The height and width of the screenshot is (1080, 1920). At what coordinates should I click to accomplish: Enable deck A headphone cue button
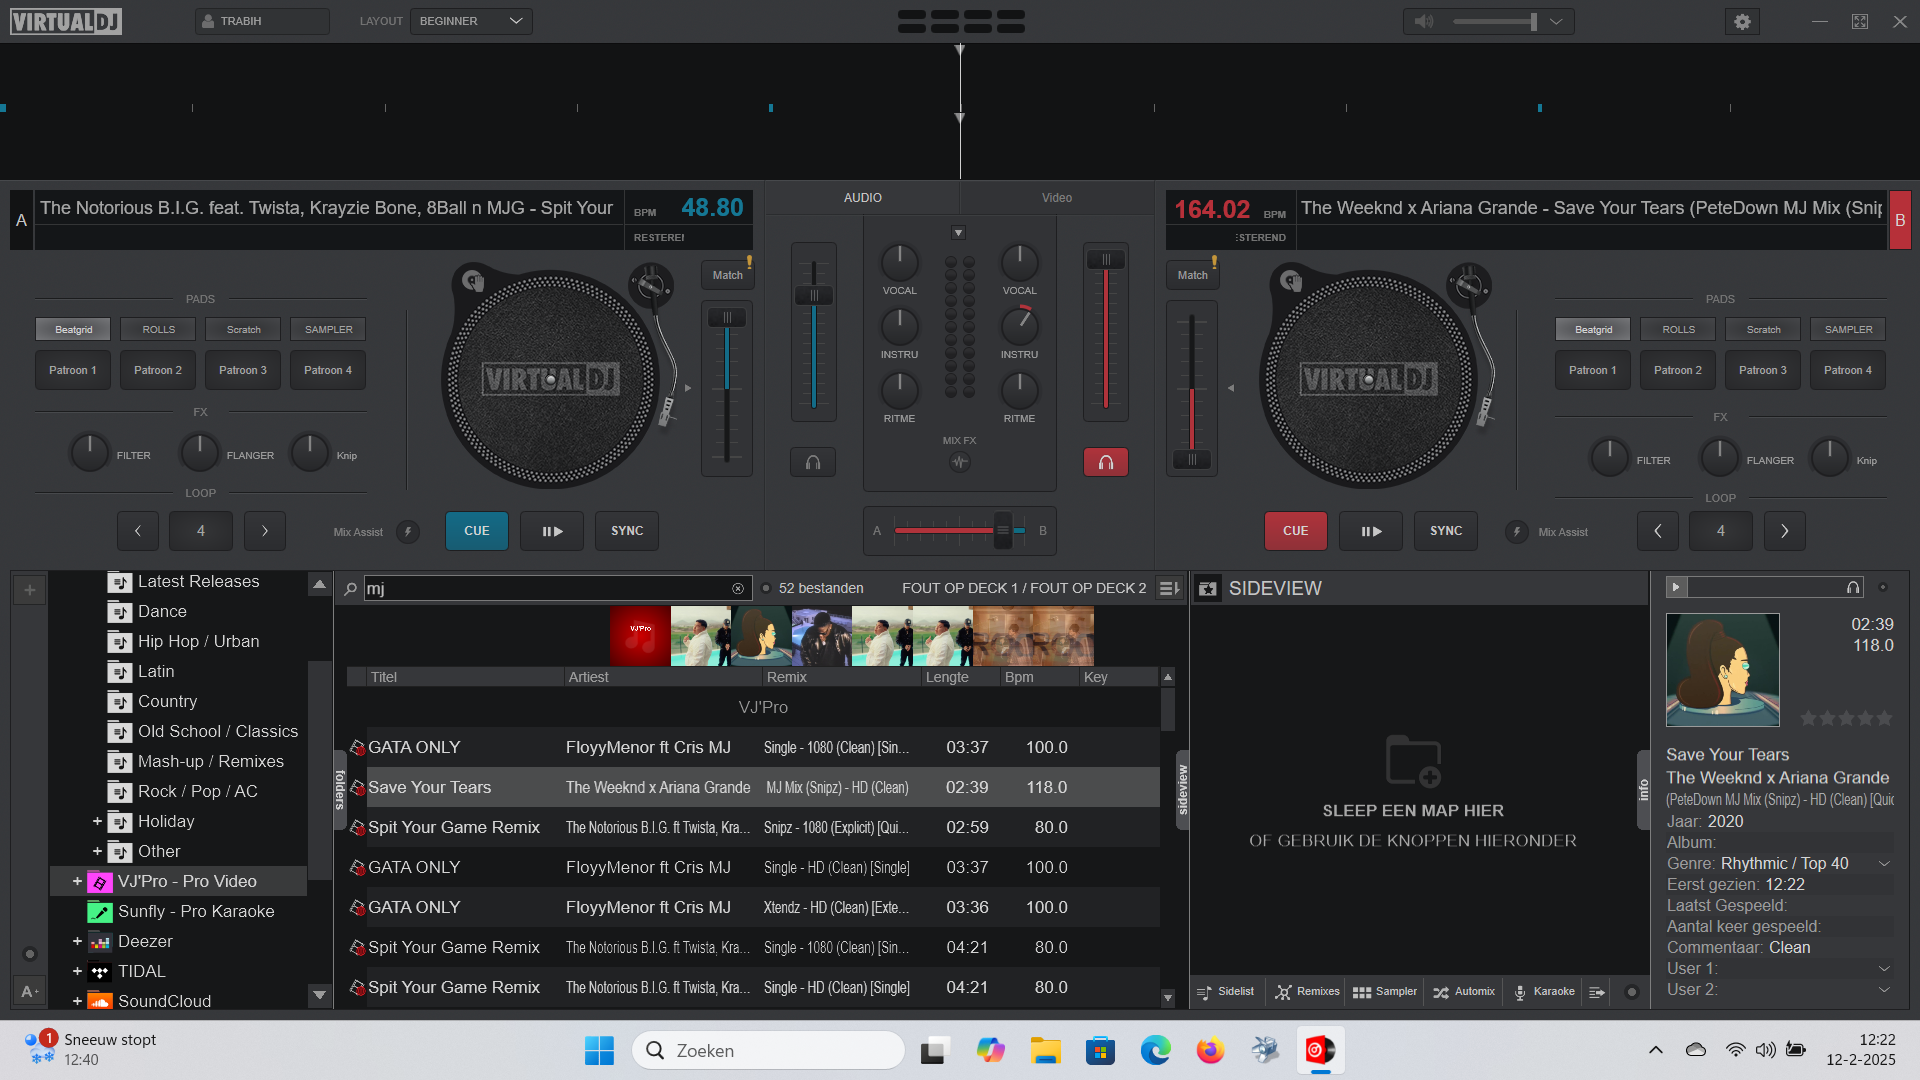(813, 462)
